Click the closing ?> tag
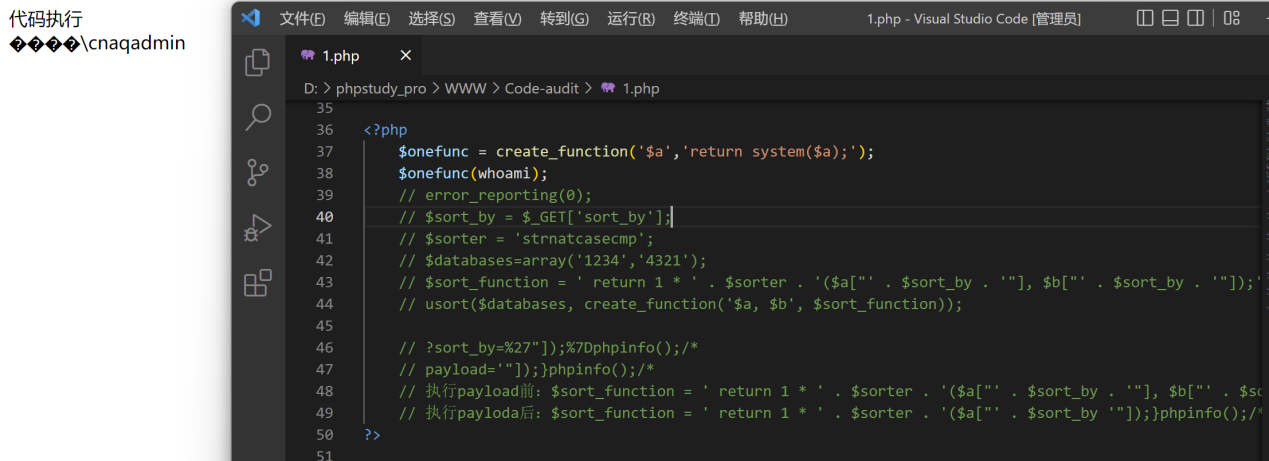This screenshot has height=461, width=1269. (372, 435)
